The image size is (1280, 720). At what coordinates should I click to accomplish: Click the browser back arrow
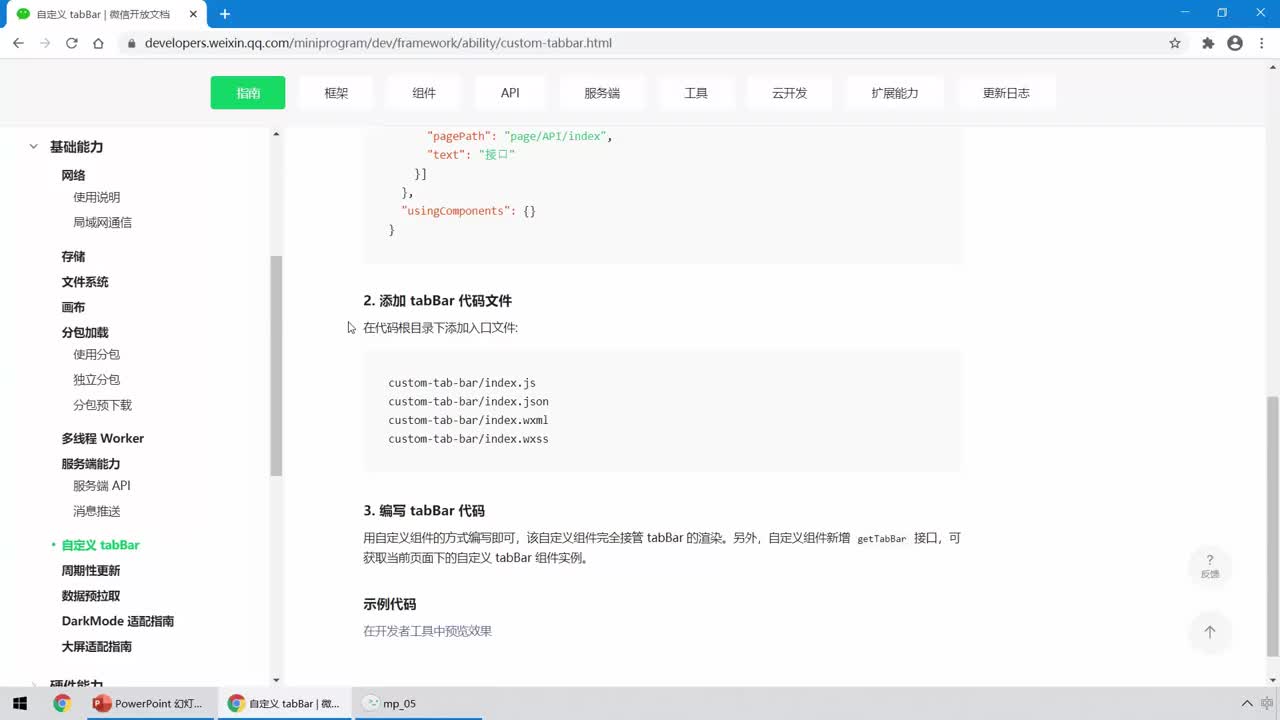pyautogui.click(x=18, y=43)
